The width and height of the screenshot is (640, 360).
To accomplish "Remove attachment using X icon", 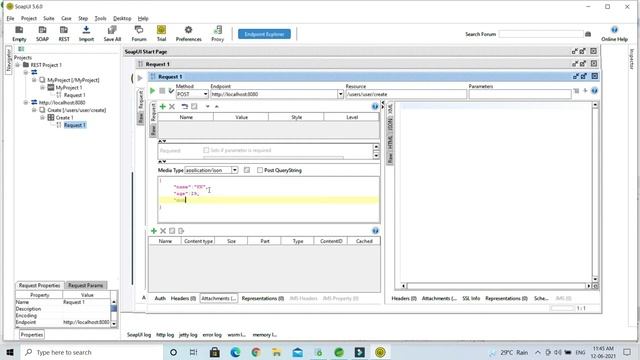I will 163,231.
